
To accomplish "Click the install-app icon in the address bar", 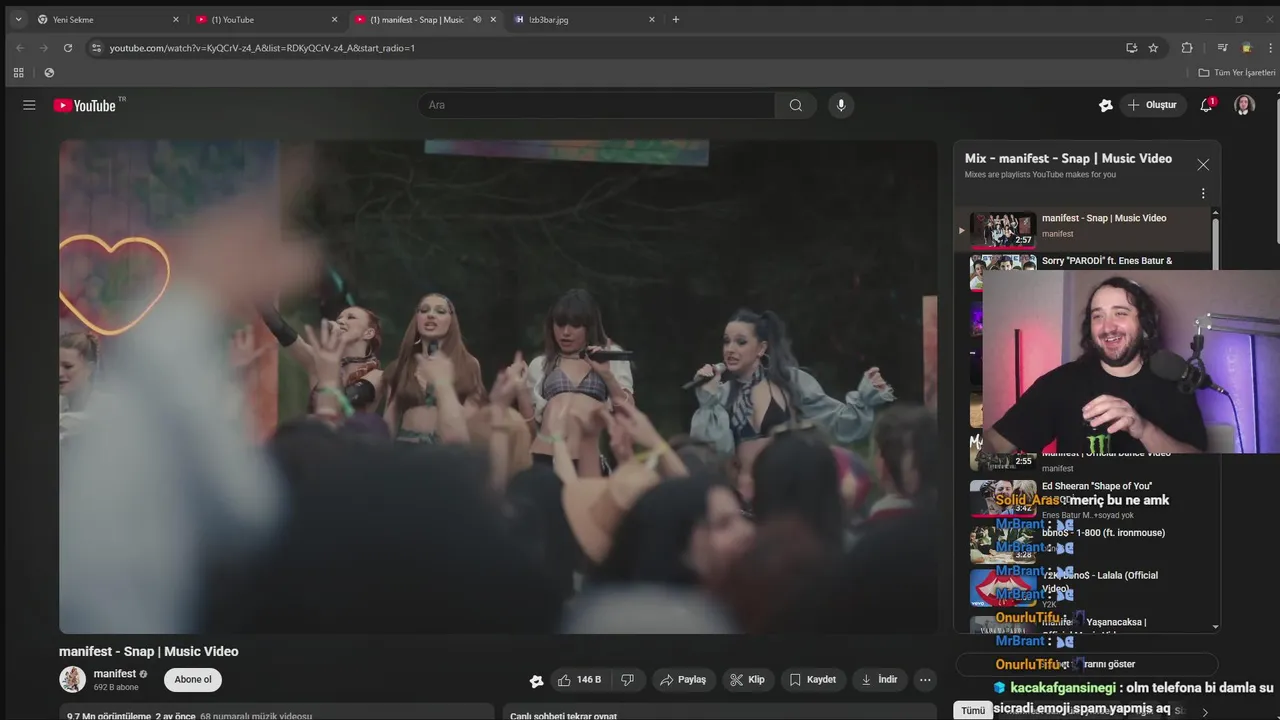I will pos(1131,47).
